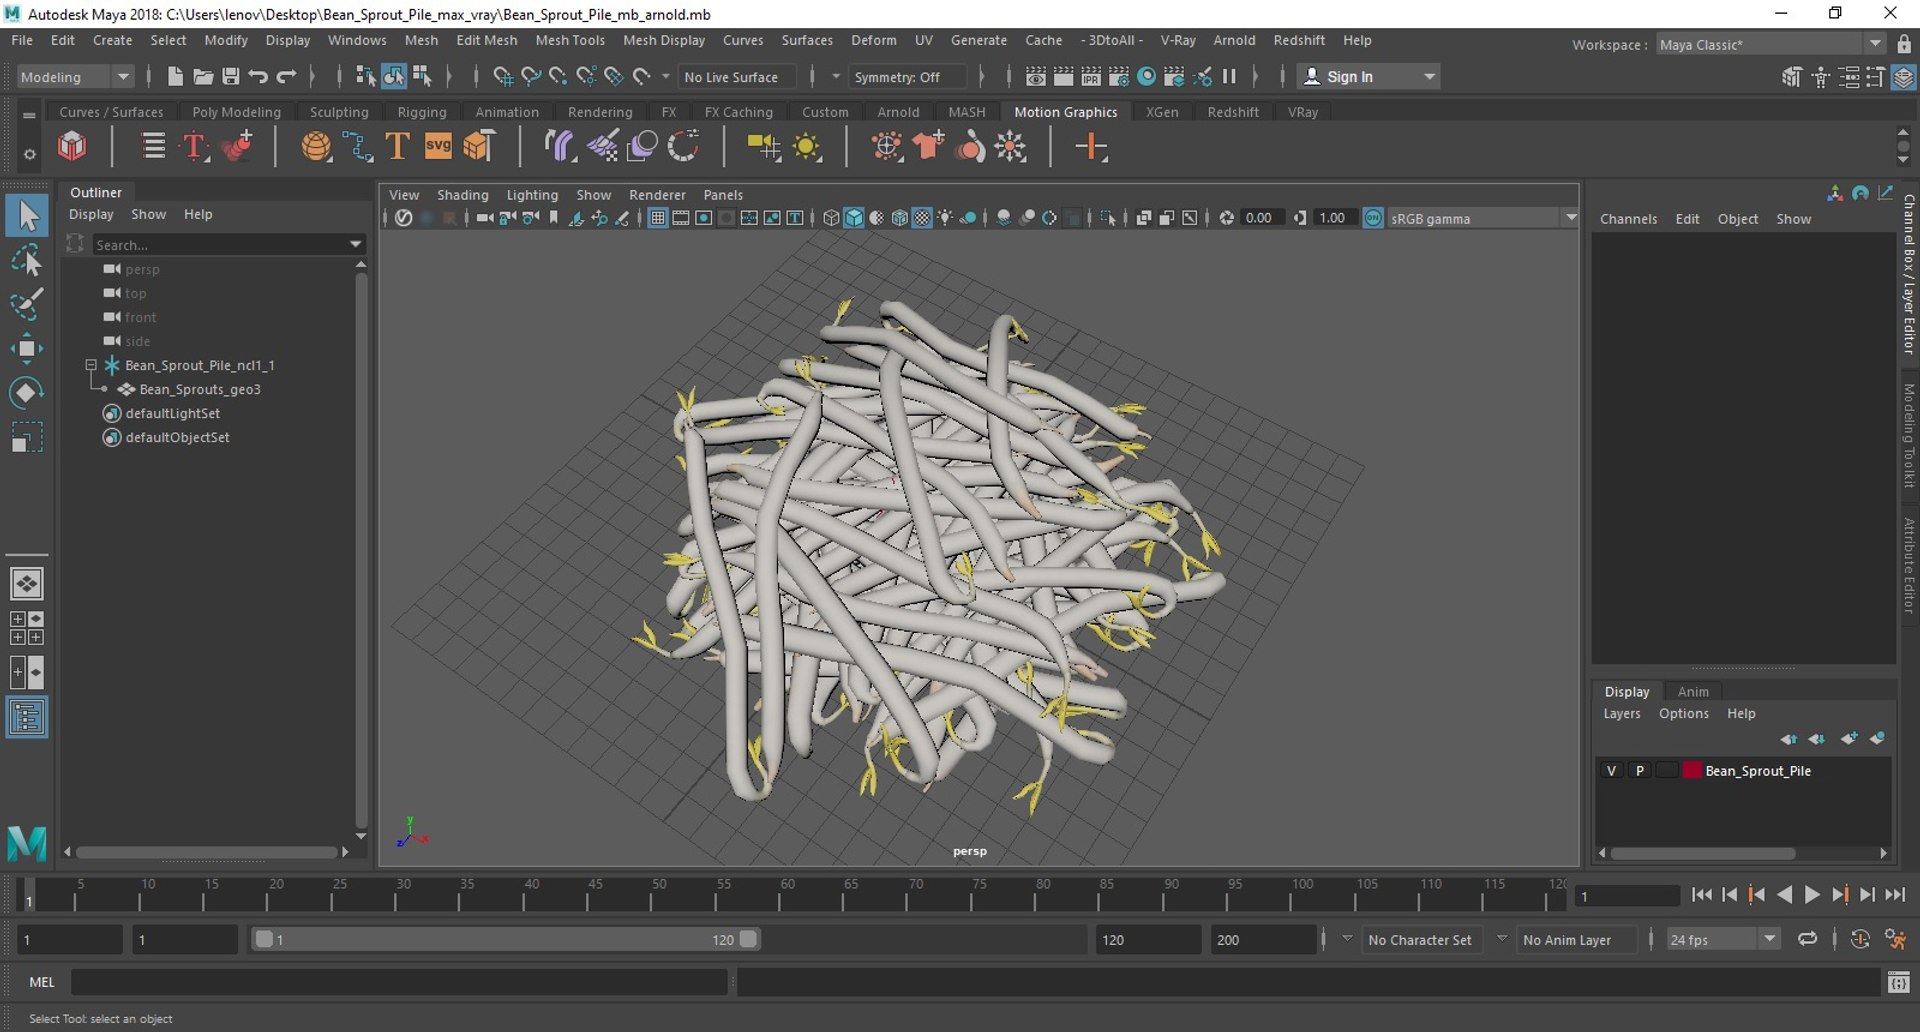
Task: Click the save scene icon
Action: pos(230,77)
